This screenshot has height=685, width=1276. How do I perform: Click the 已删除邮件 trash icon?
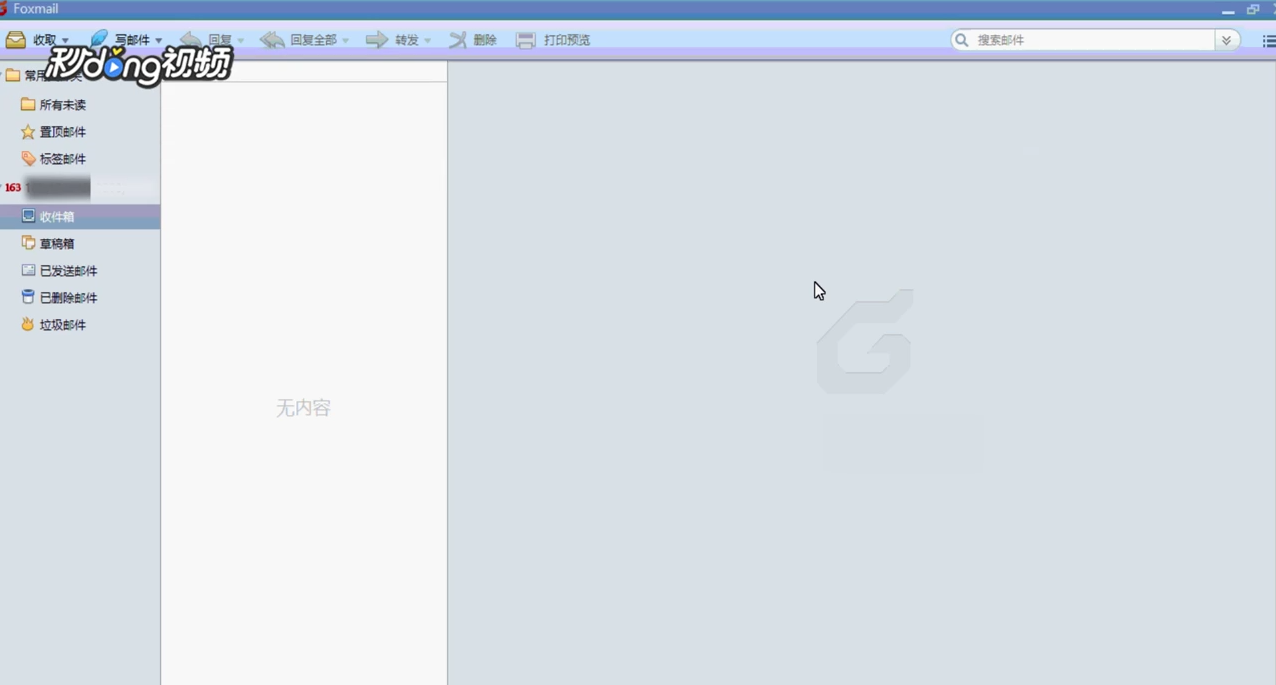[x=28, y=297]
